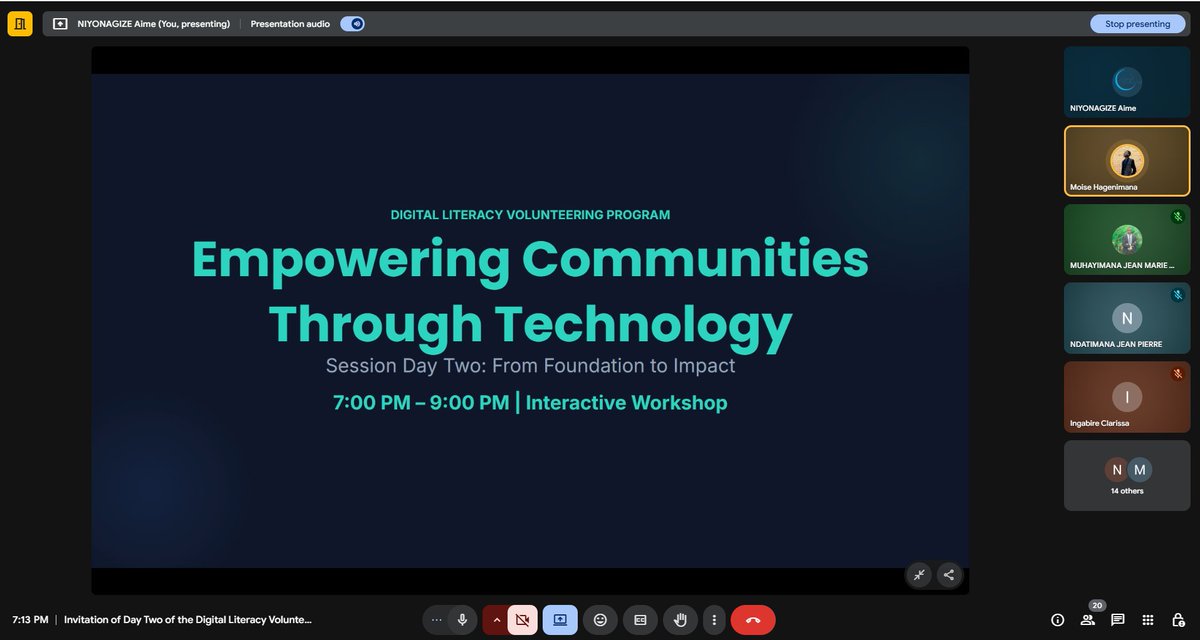Image resolution: width=1200 pixels, height=640 pixels.
Task: Click the meeting title in bottom bar
Action: pyautogui.click(x=188, y=620)
